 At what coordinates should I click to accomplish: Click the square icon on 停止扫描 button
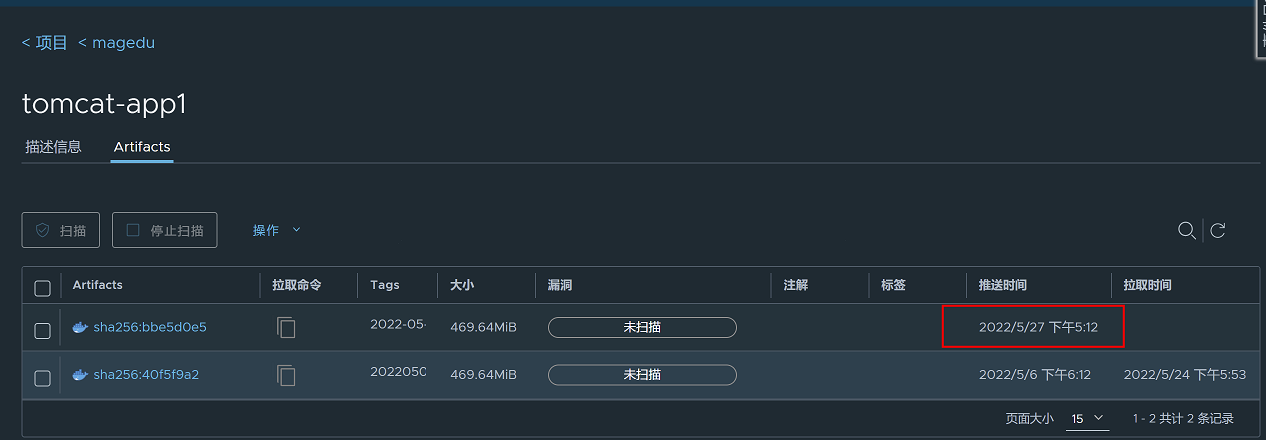pyautogui.click(x=133, y=230)
